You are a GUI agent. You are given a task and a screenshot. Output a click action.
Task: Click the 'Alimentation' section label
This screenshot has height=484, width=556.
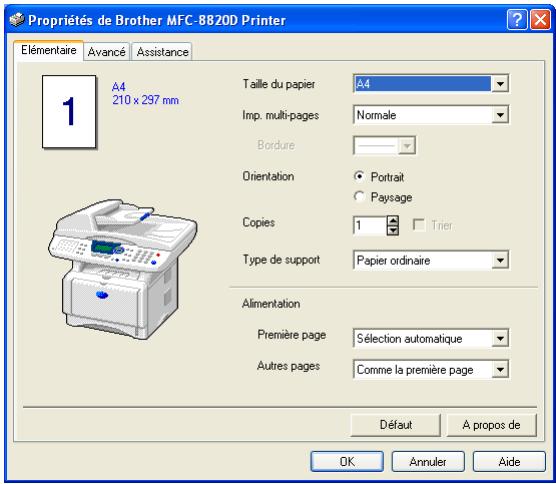[x=271, y=304]
